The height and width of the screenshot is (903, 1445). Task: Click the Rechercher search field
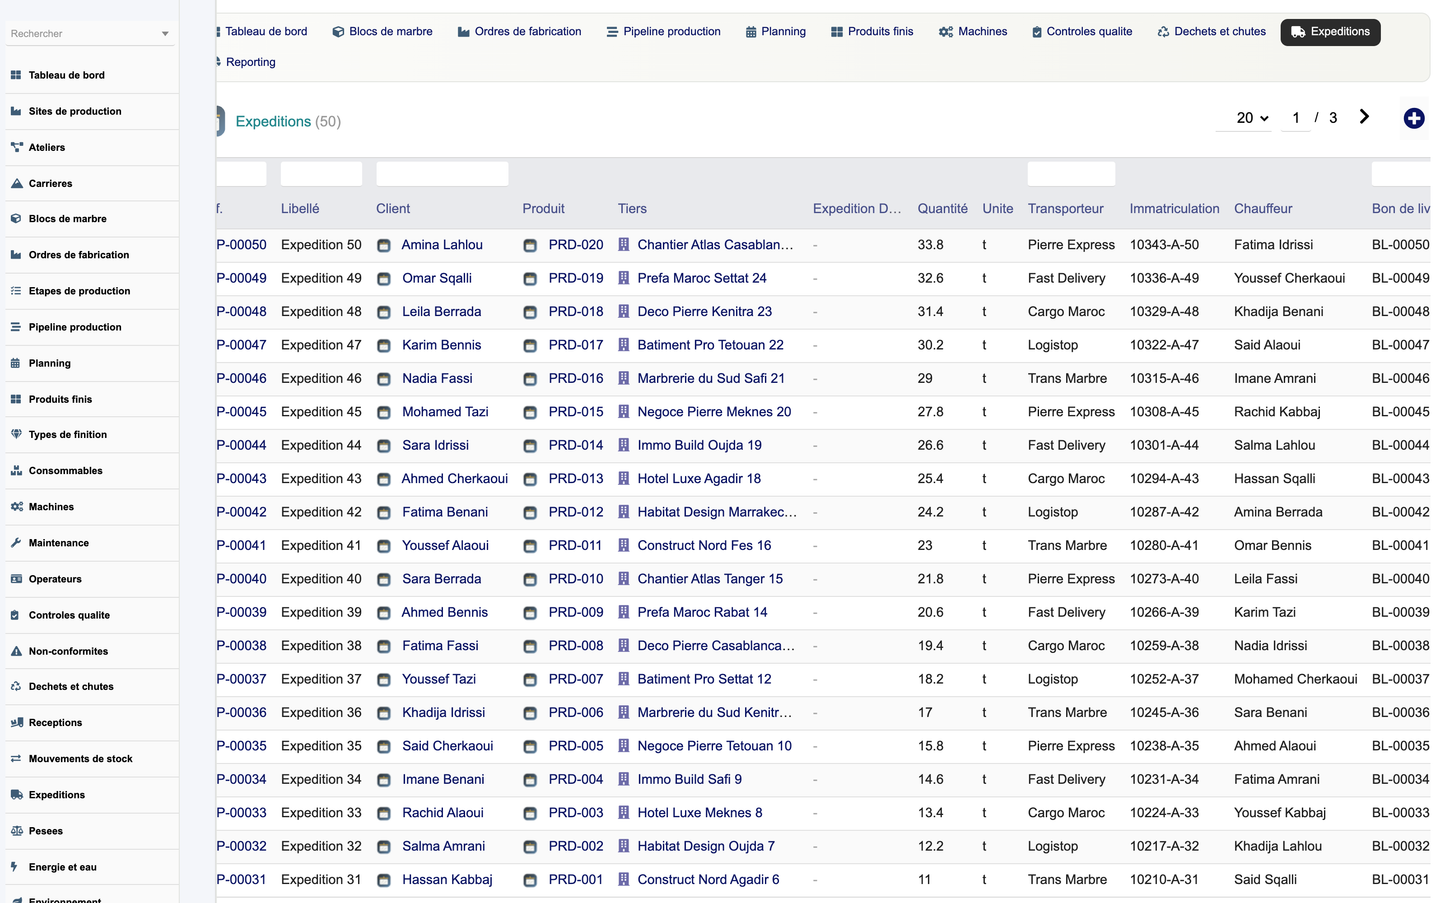pos(82,34)
